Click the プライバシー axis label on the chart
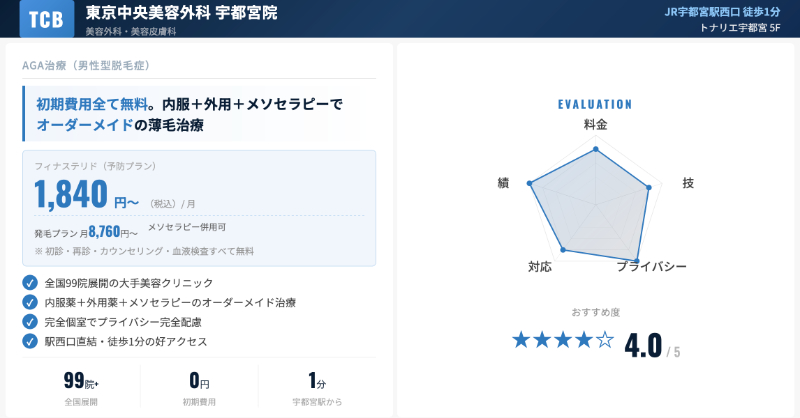Screen dimensions: 800x418 (651, 267)
